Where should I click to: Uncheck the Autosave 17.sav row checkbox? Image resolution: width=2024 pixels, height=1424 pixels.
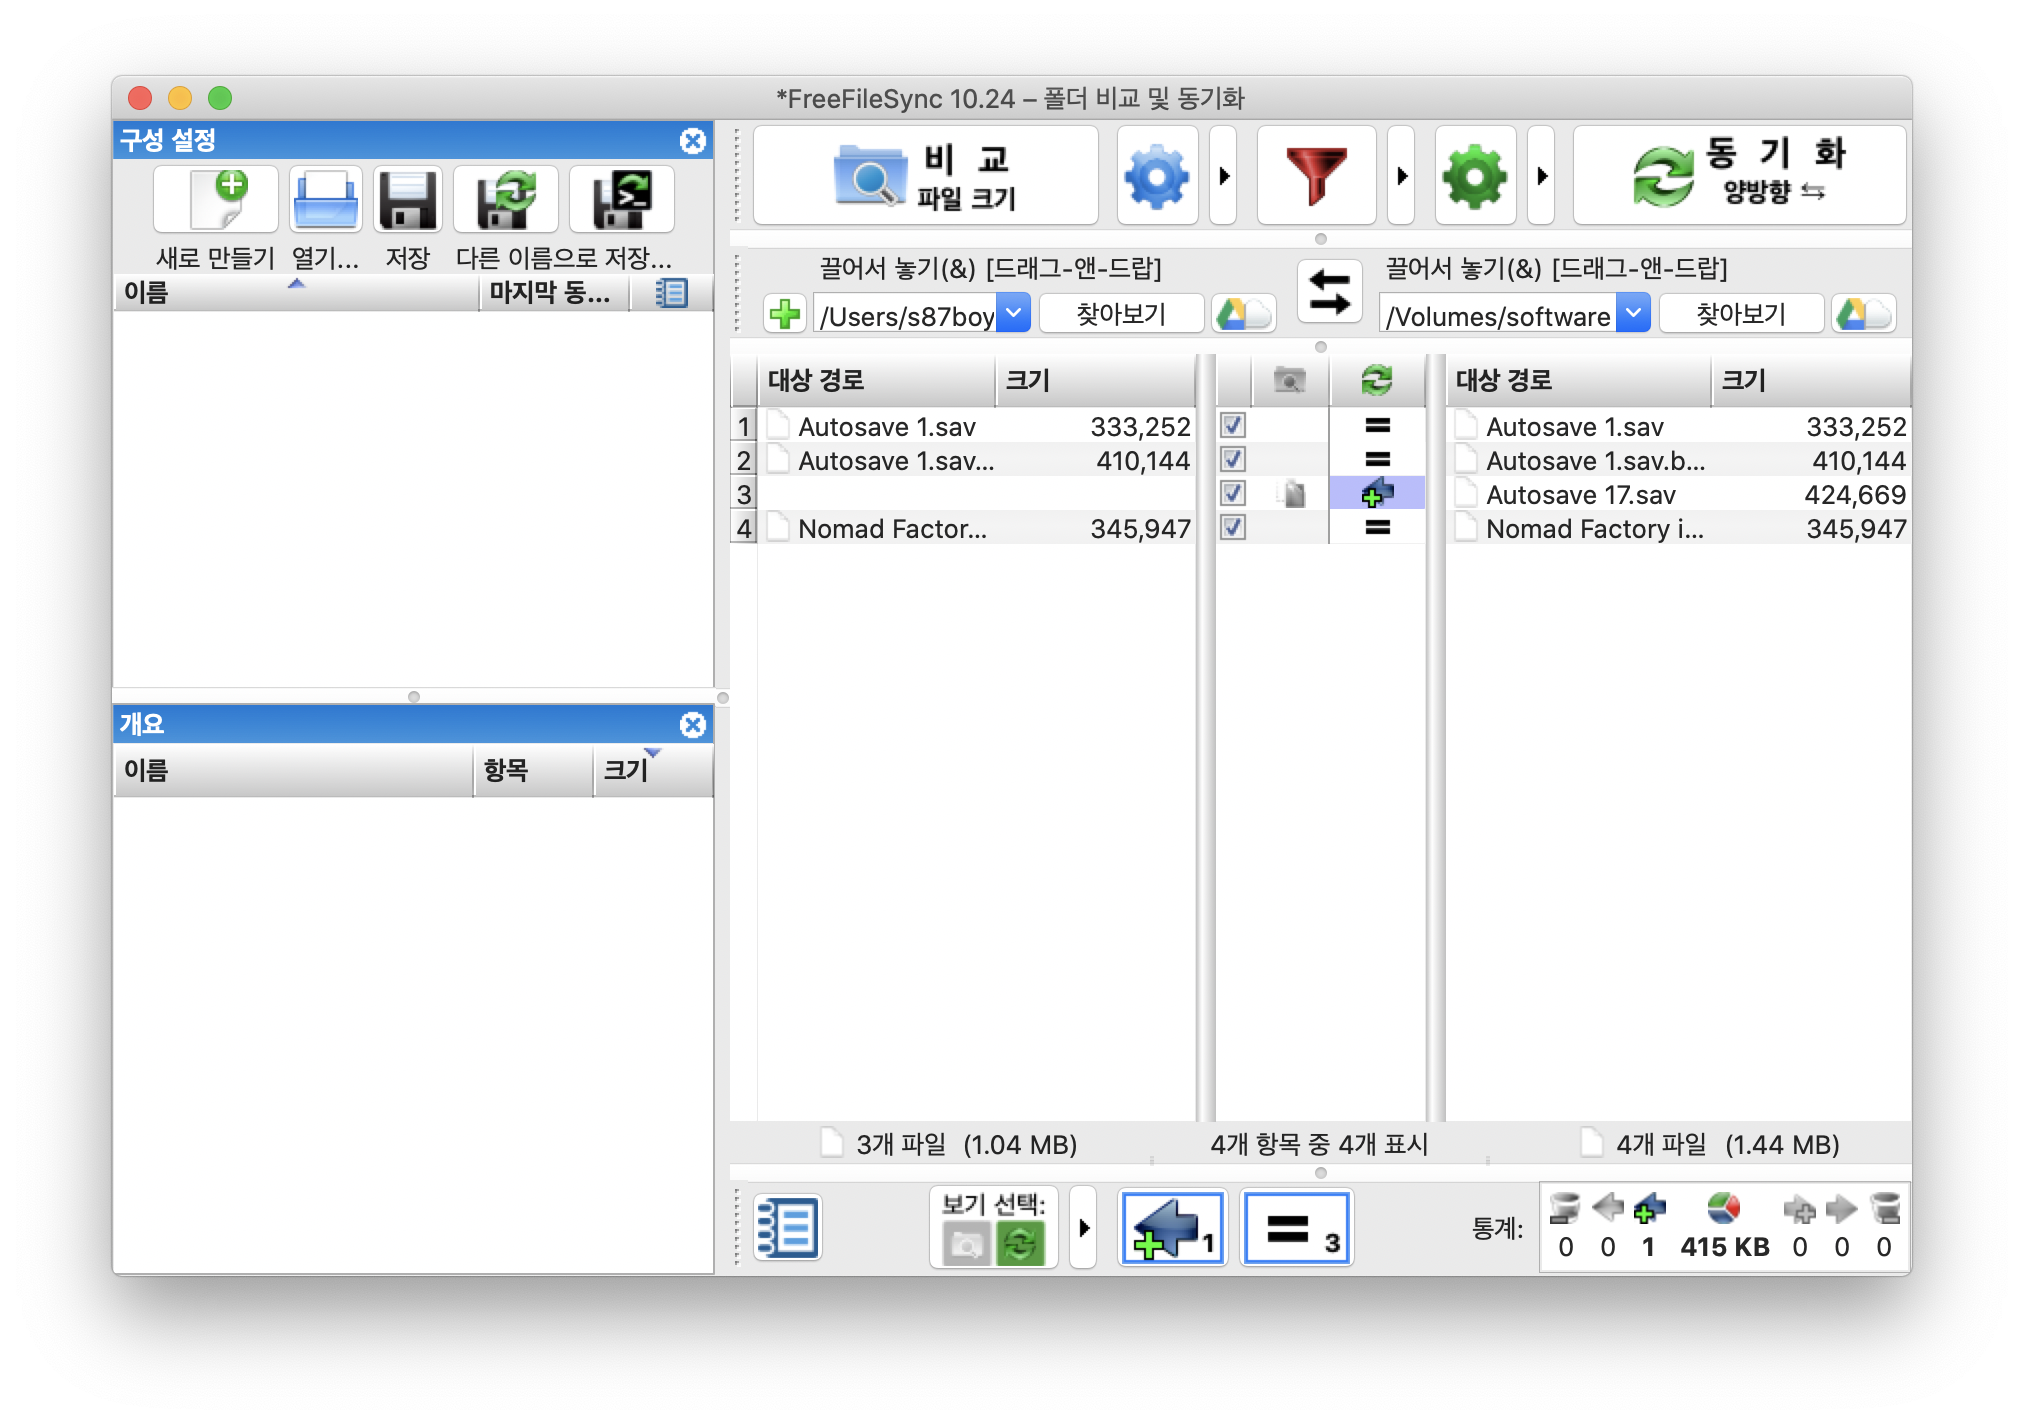pos(1233,493)
